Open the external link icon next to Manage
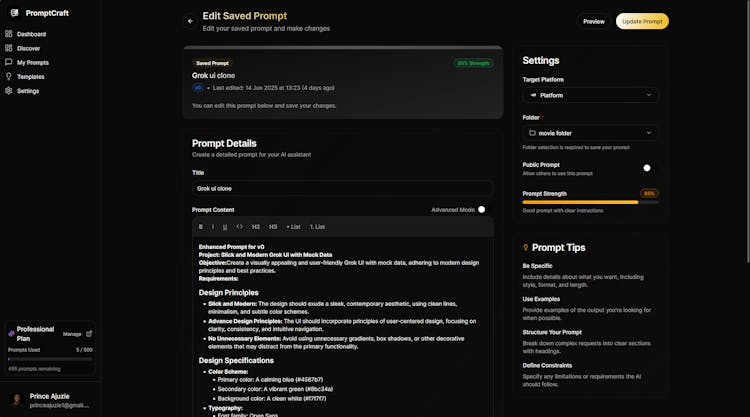750x417 pixels. tap(89, 333)
